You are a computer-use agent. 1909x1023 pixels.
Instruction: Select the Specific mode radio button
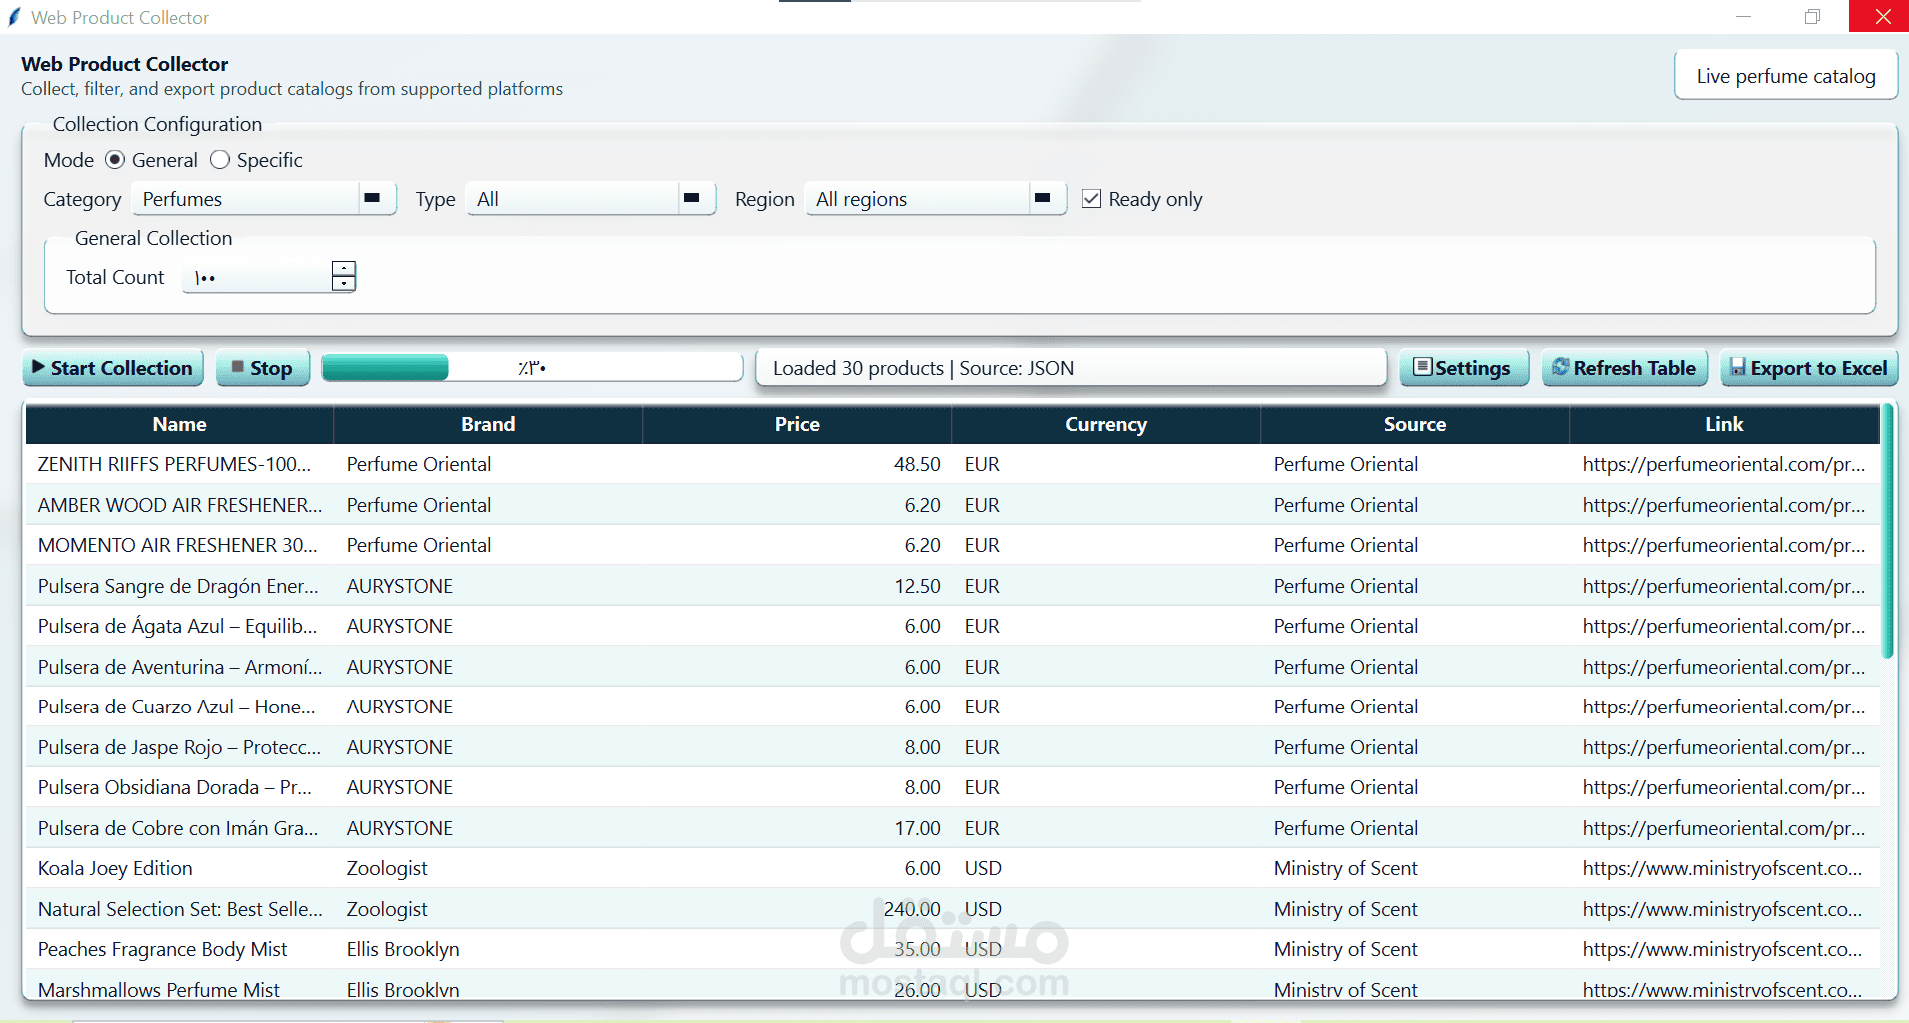tap(220, 160)
